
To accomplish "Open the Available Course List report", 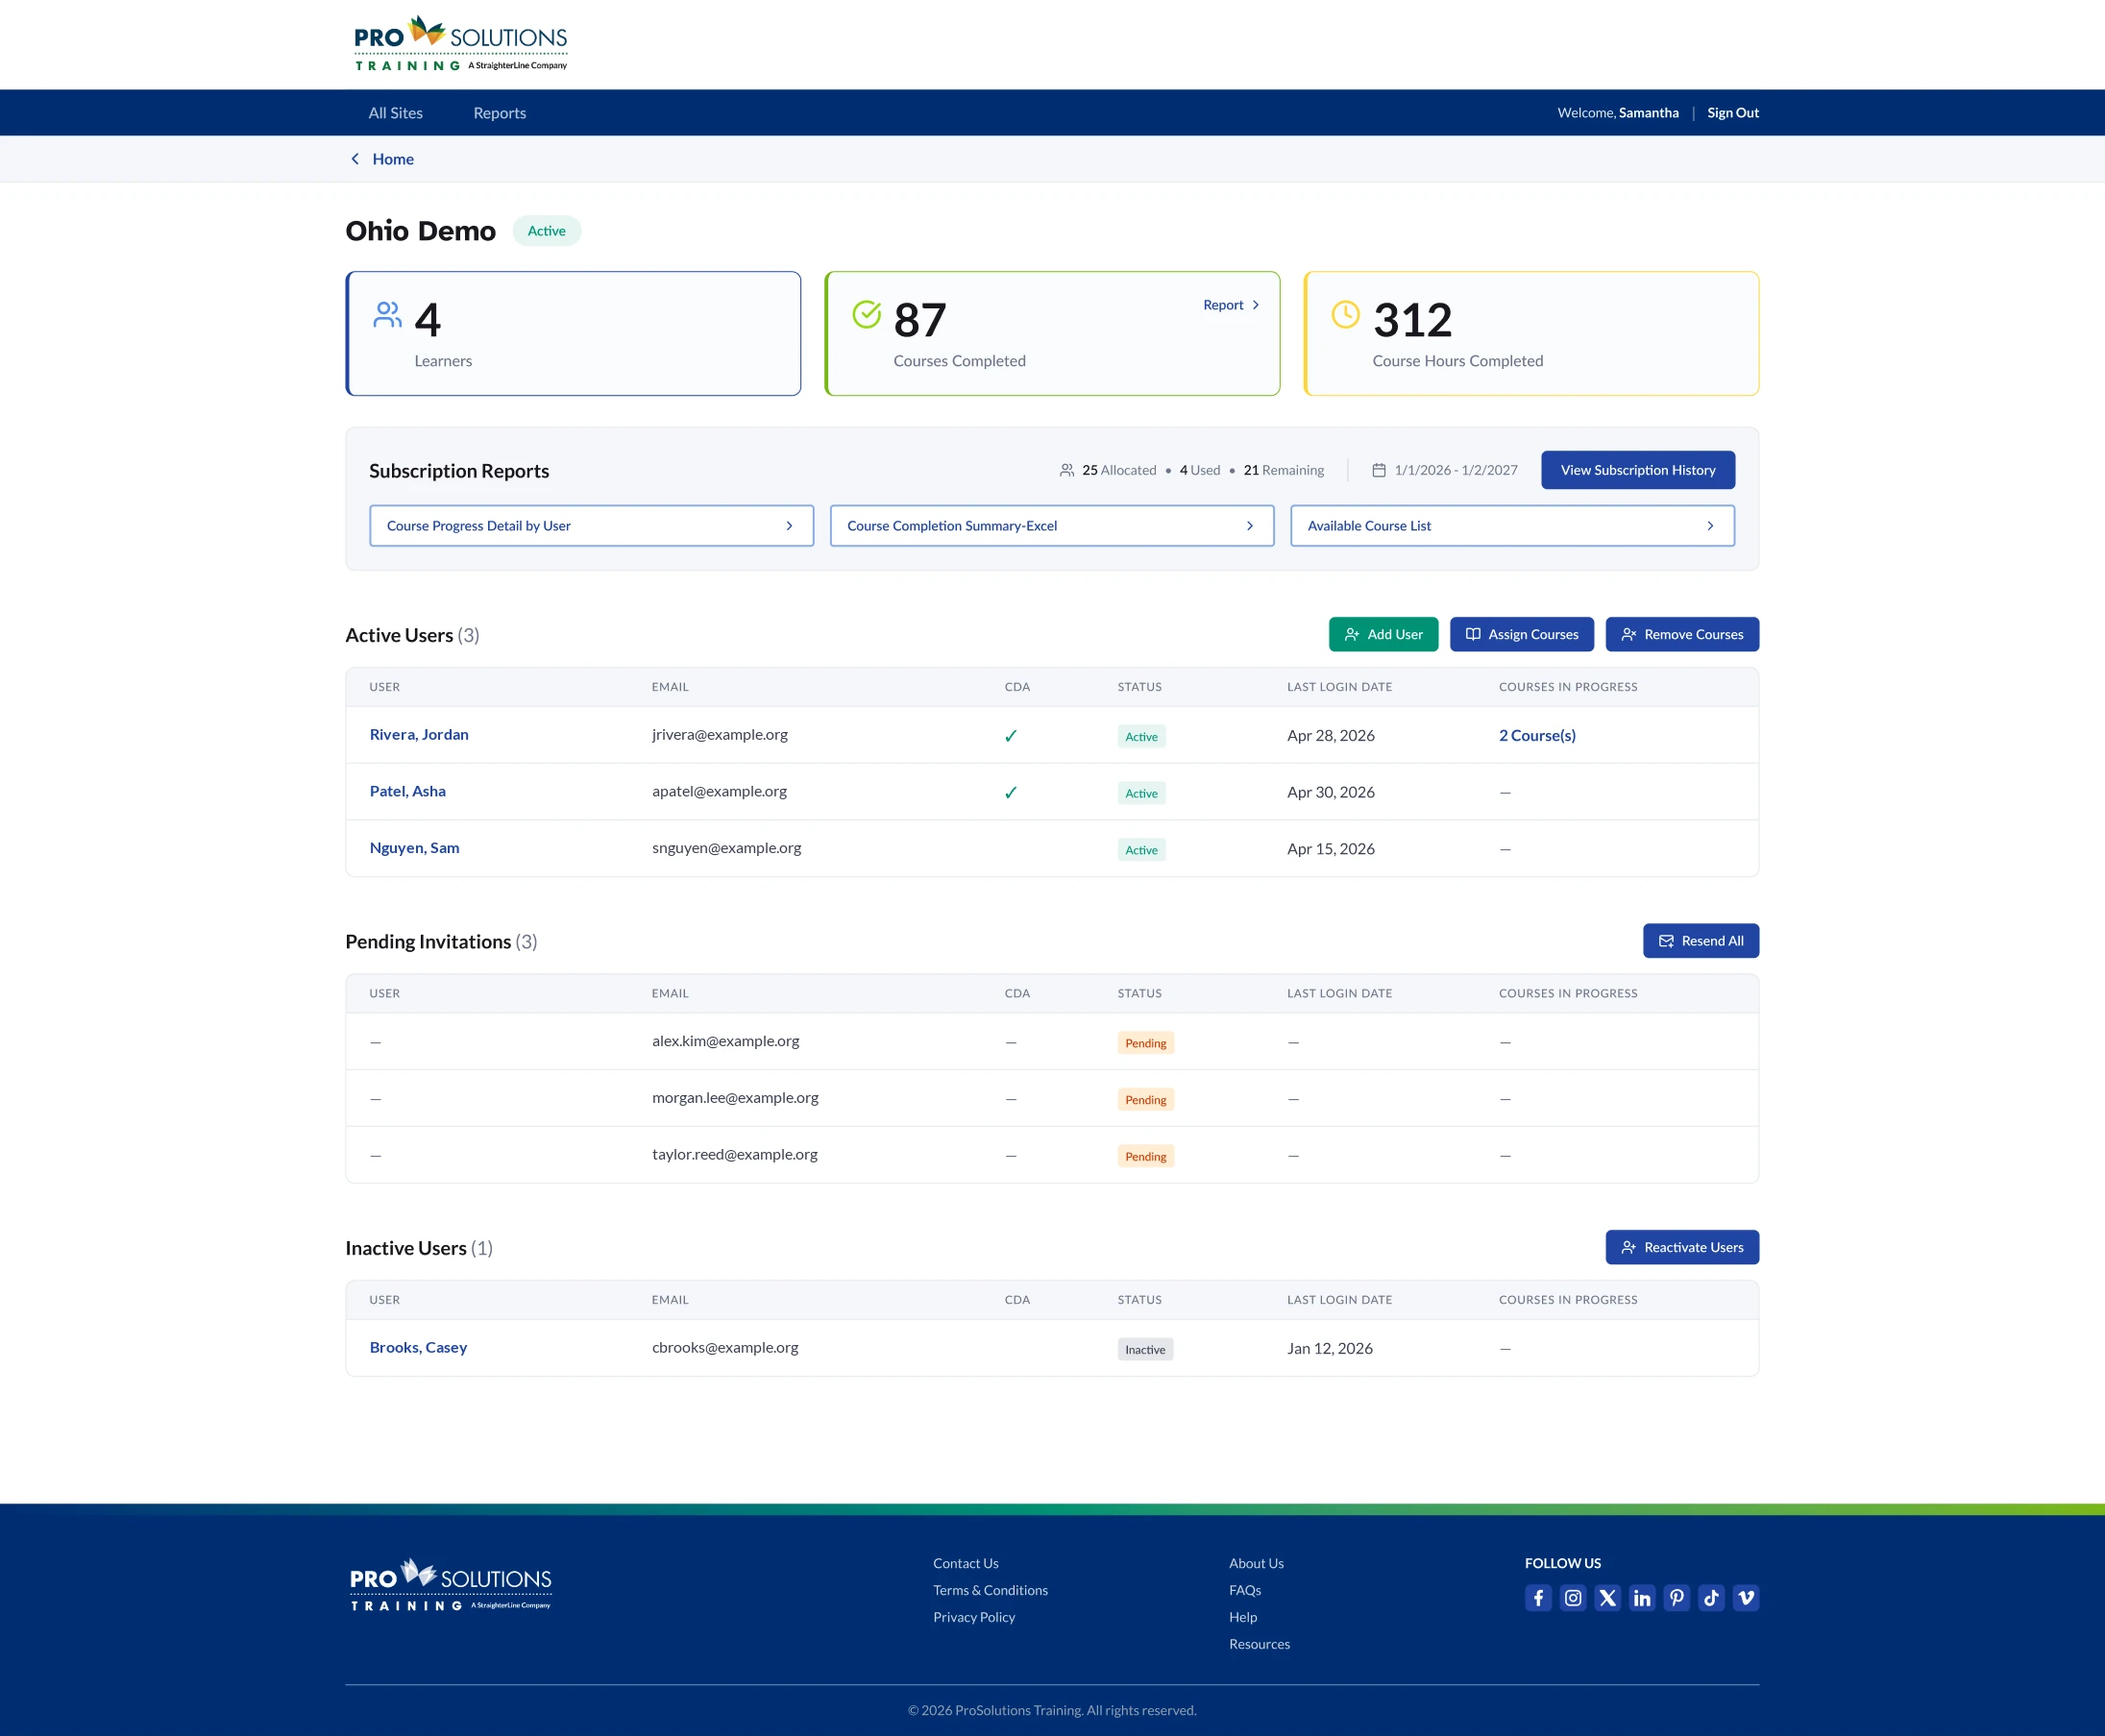I will coord(1512,526).
